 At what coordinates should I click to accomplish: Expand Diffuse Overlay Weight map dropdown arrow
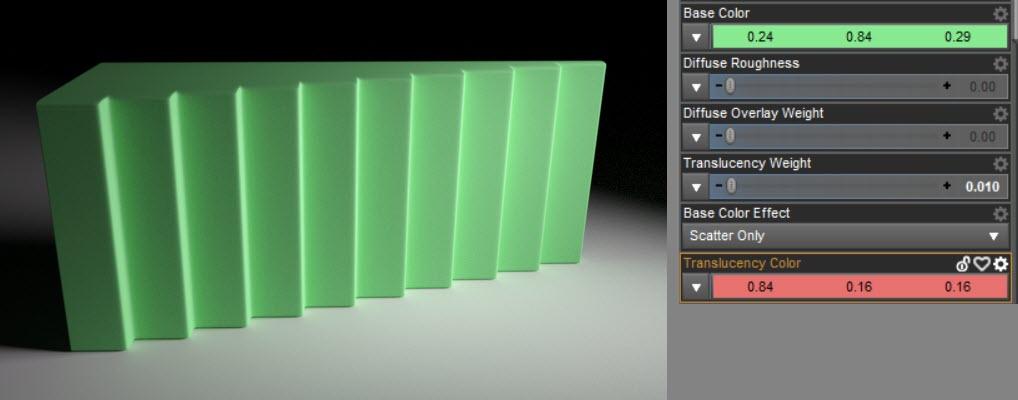(x=697, y=137)
